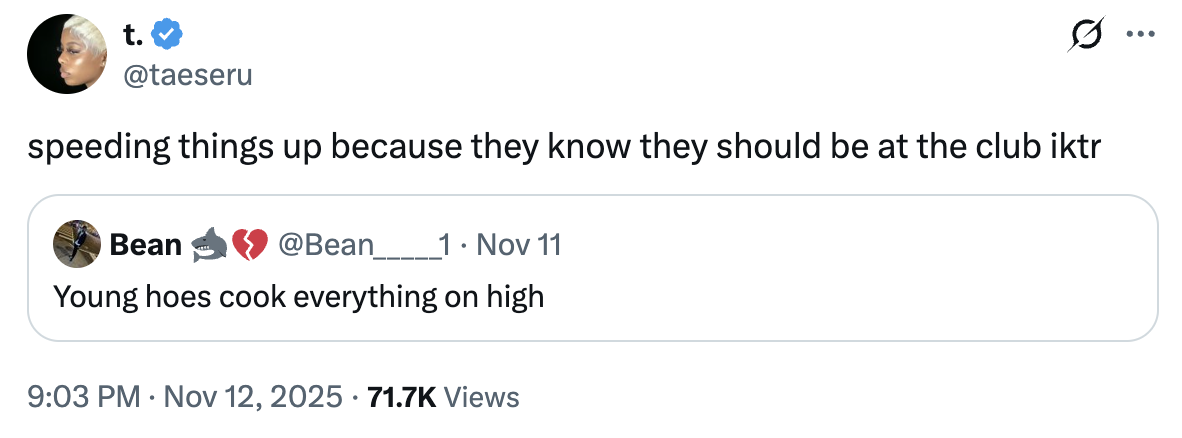Click the shark emoji beside Bean
Viewport: 1182px width, 438px height.
[x=207, y=244]
